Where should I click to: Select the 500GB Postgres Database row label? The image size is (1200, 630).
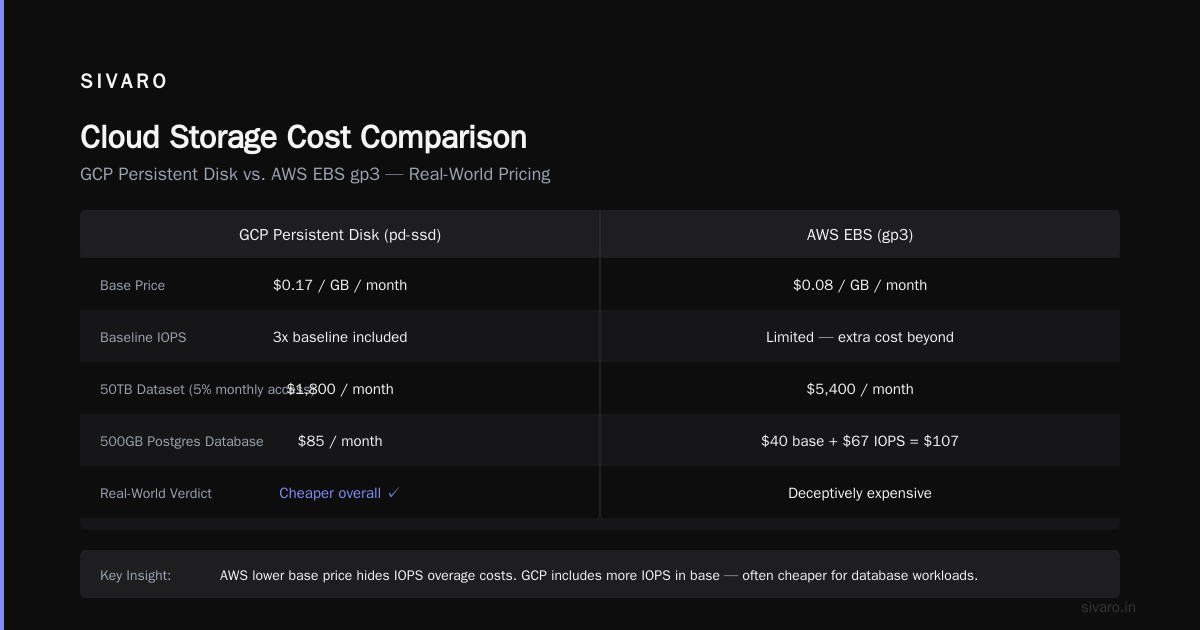182,442
